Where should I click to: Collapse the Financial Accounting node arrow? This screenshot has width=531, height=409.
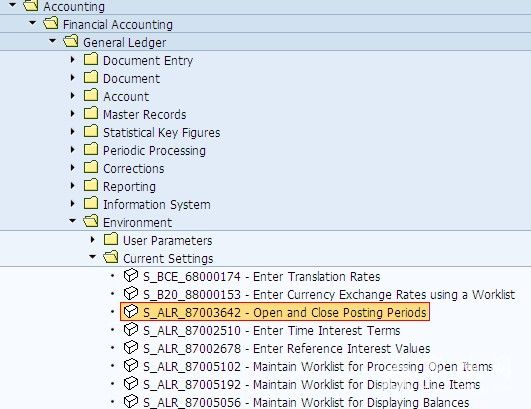[33, 23]
